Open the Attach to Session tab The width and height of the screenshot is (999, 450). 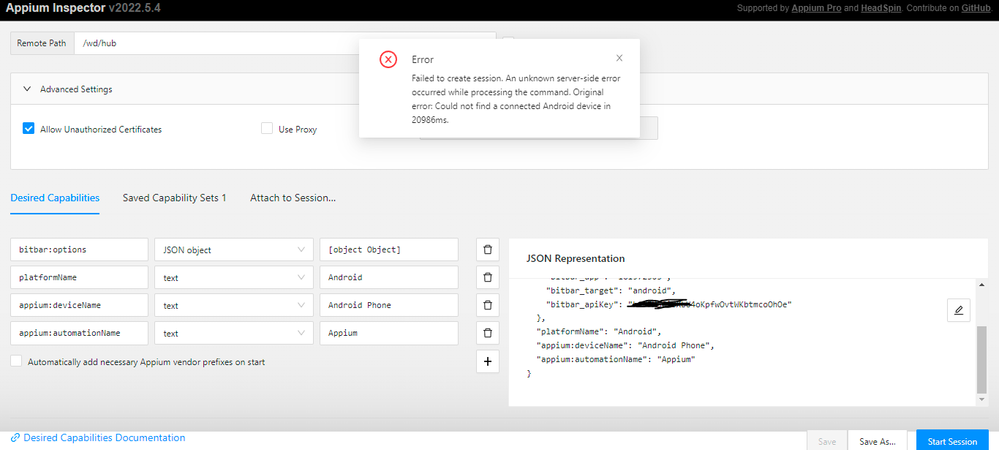click(x=292, y=198)
